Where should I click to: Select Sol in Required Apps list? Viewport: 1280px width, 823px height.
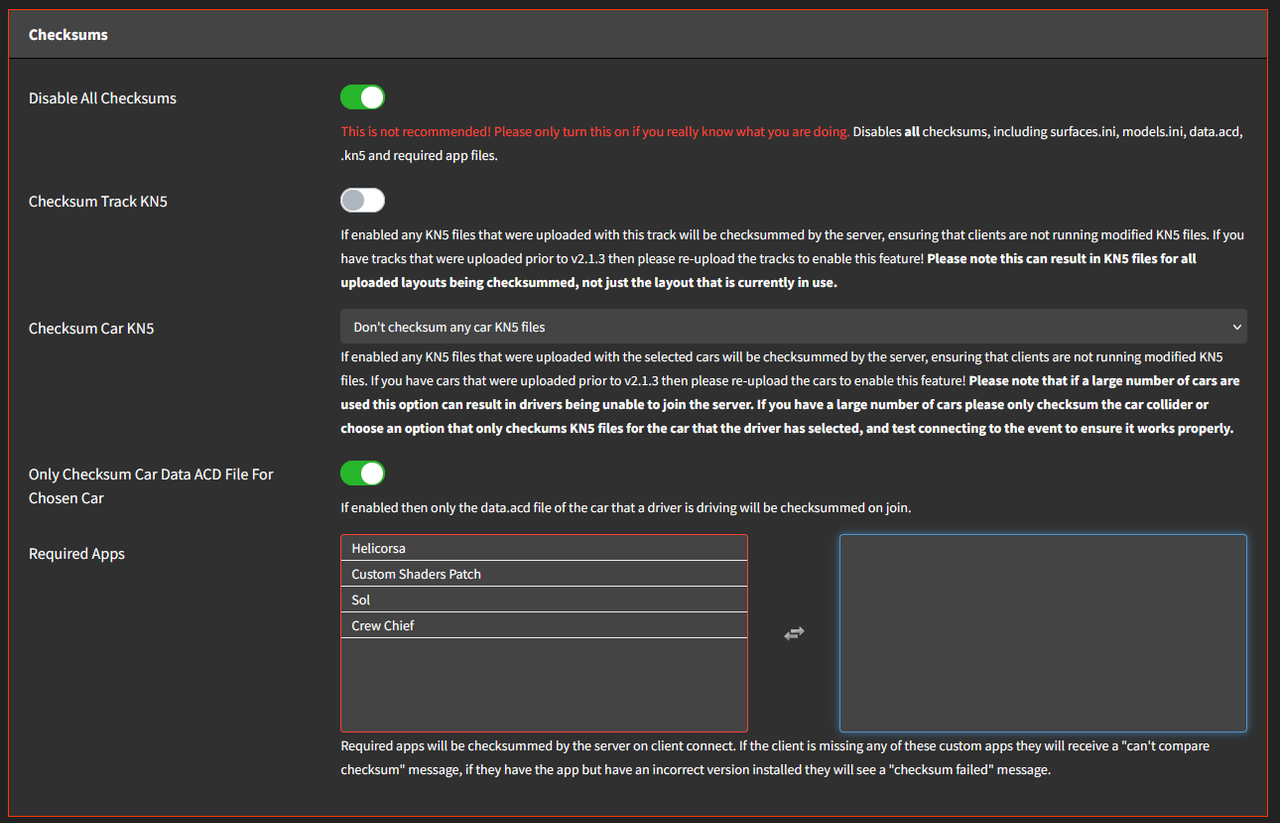coord(544,600)
